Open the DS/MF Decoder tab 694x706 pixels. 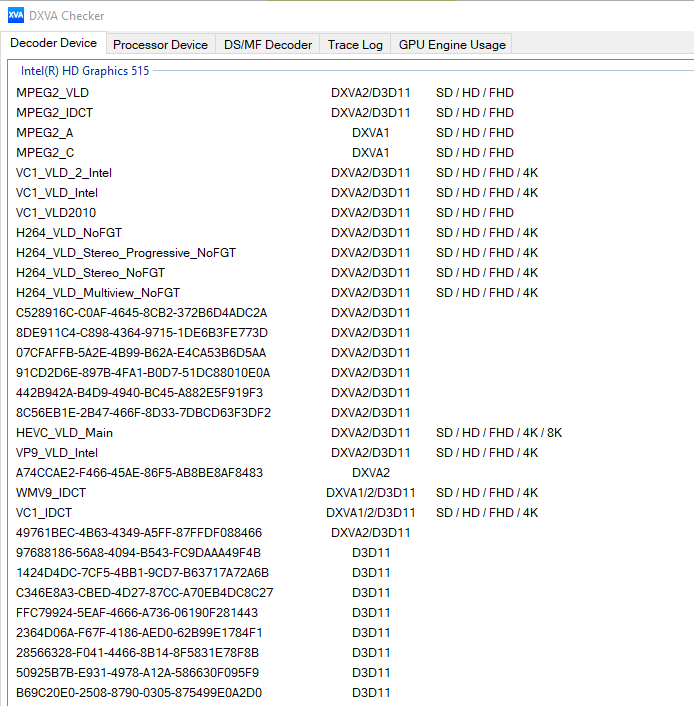[268, 44]
